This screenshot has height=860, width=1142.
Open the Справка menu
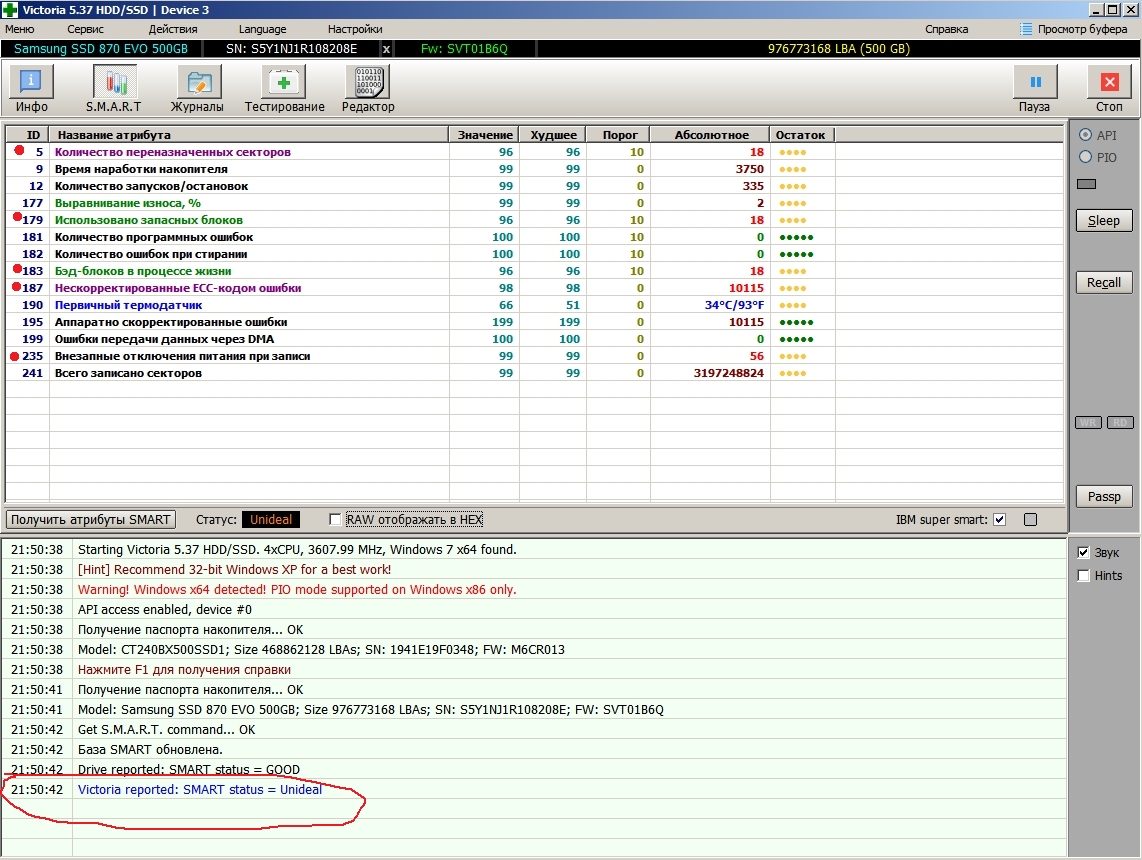[946, 29]
